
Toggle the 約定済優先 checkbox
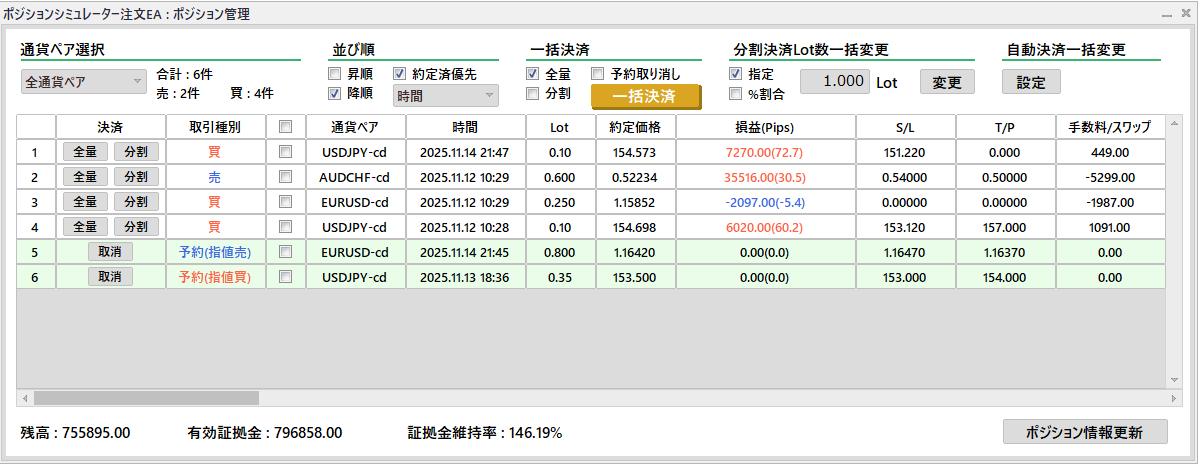click(x=400, y=74)
